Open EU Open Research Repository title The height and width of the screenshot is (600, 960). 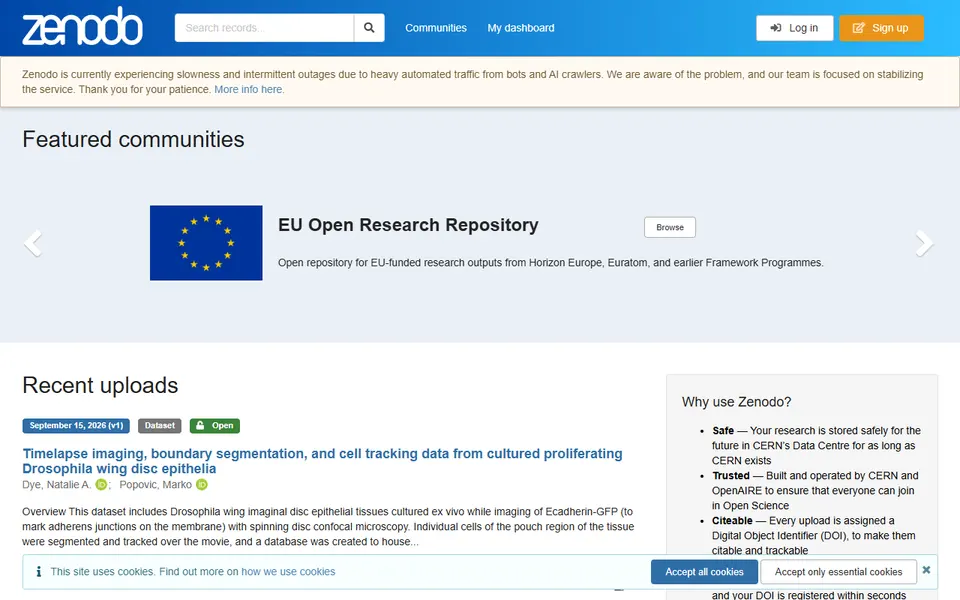[408, 225]
